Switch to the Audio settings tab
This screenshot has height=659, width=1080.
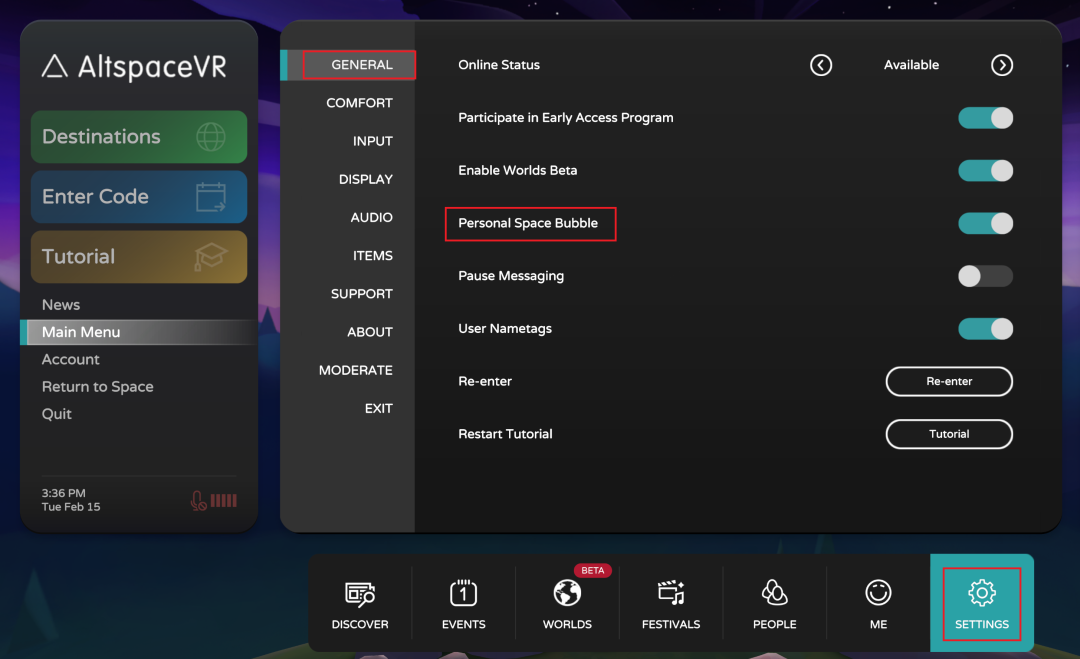(x=371, y=218)
